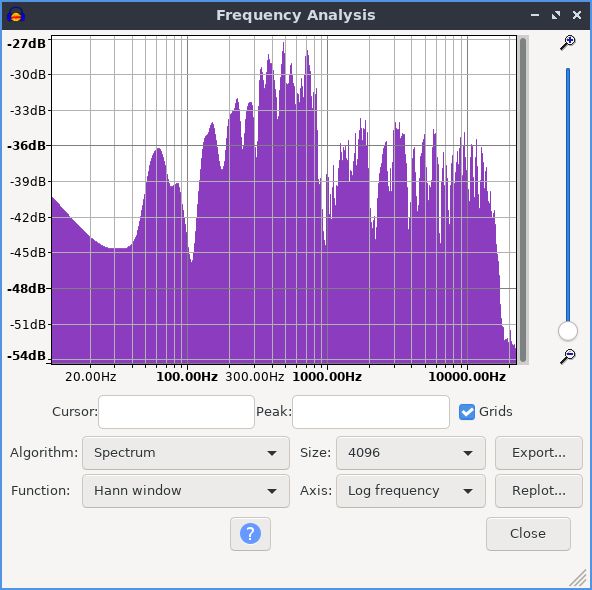Image resolution: width=592 pixels, height=590 pixels.
Task: Click the -36dB label on vertical axis
Action: pyautogui.click(x=26, y=145)
